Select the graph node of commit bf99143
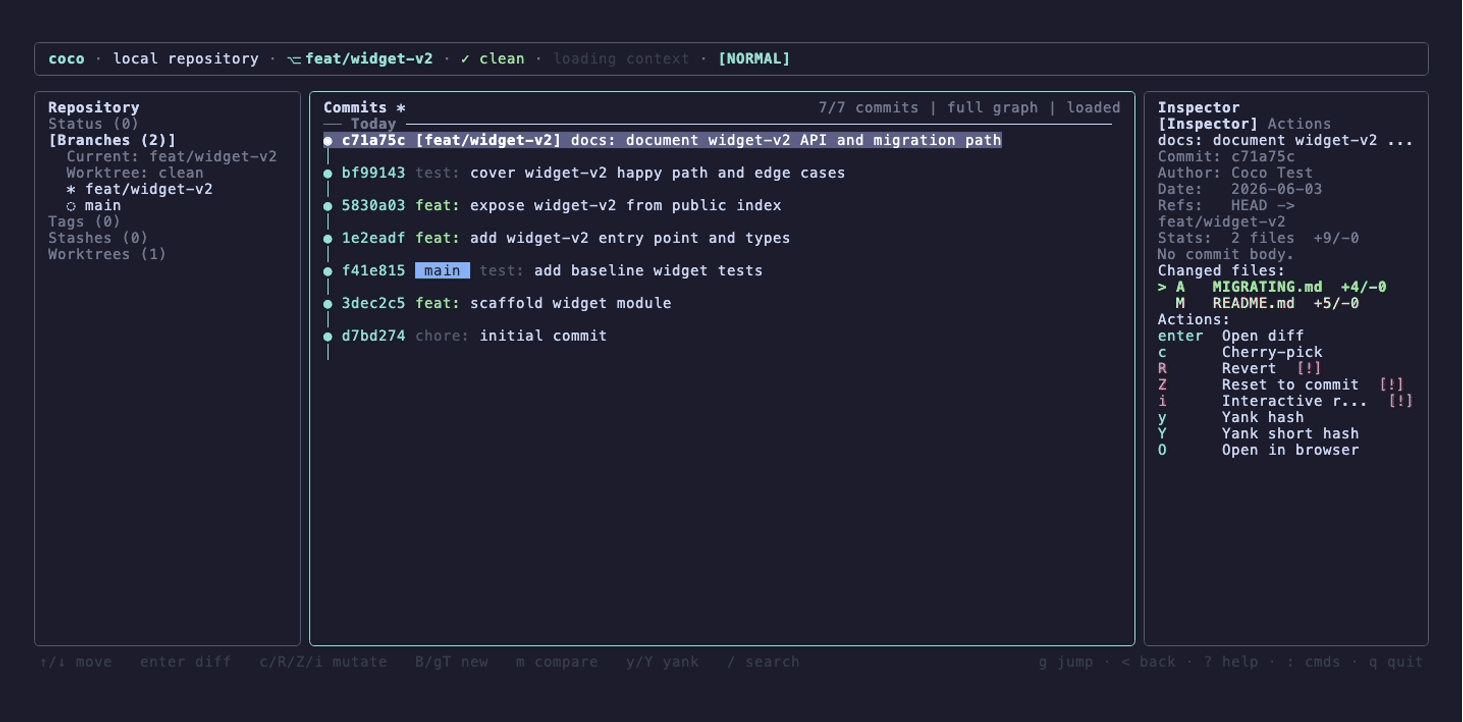This screenshot has width=1463, height=722. [328, 174]
